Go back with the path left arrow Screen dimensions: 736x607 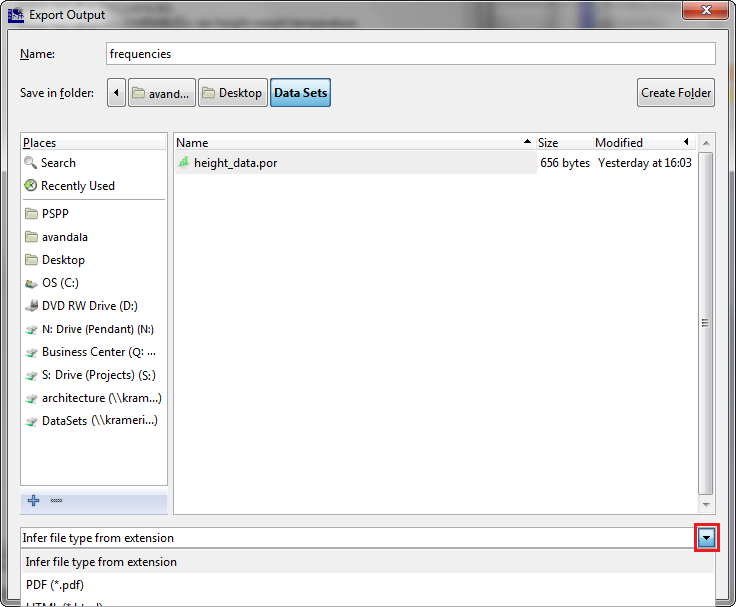point(116,92)
